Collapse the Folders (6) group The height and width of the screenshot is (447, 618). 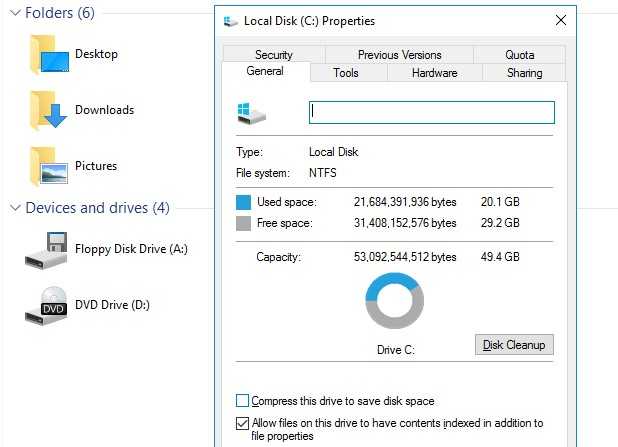(15, 13)
